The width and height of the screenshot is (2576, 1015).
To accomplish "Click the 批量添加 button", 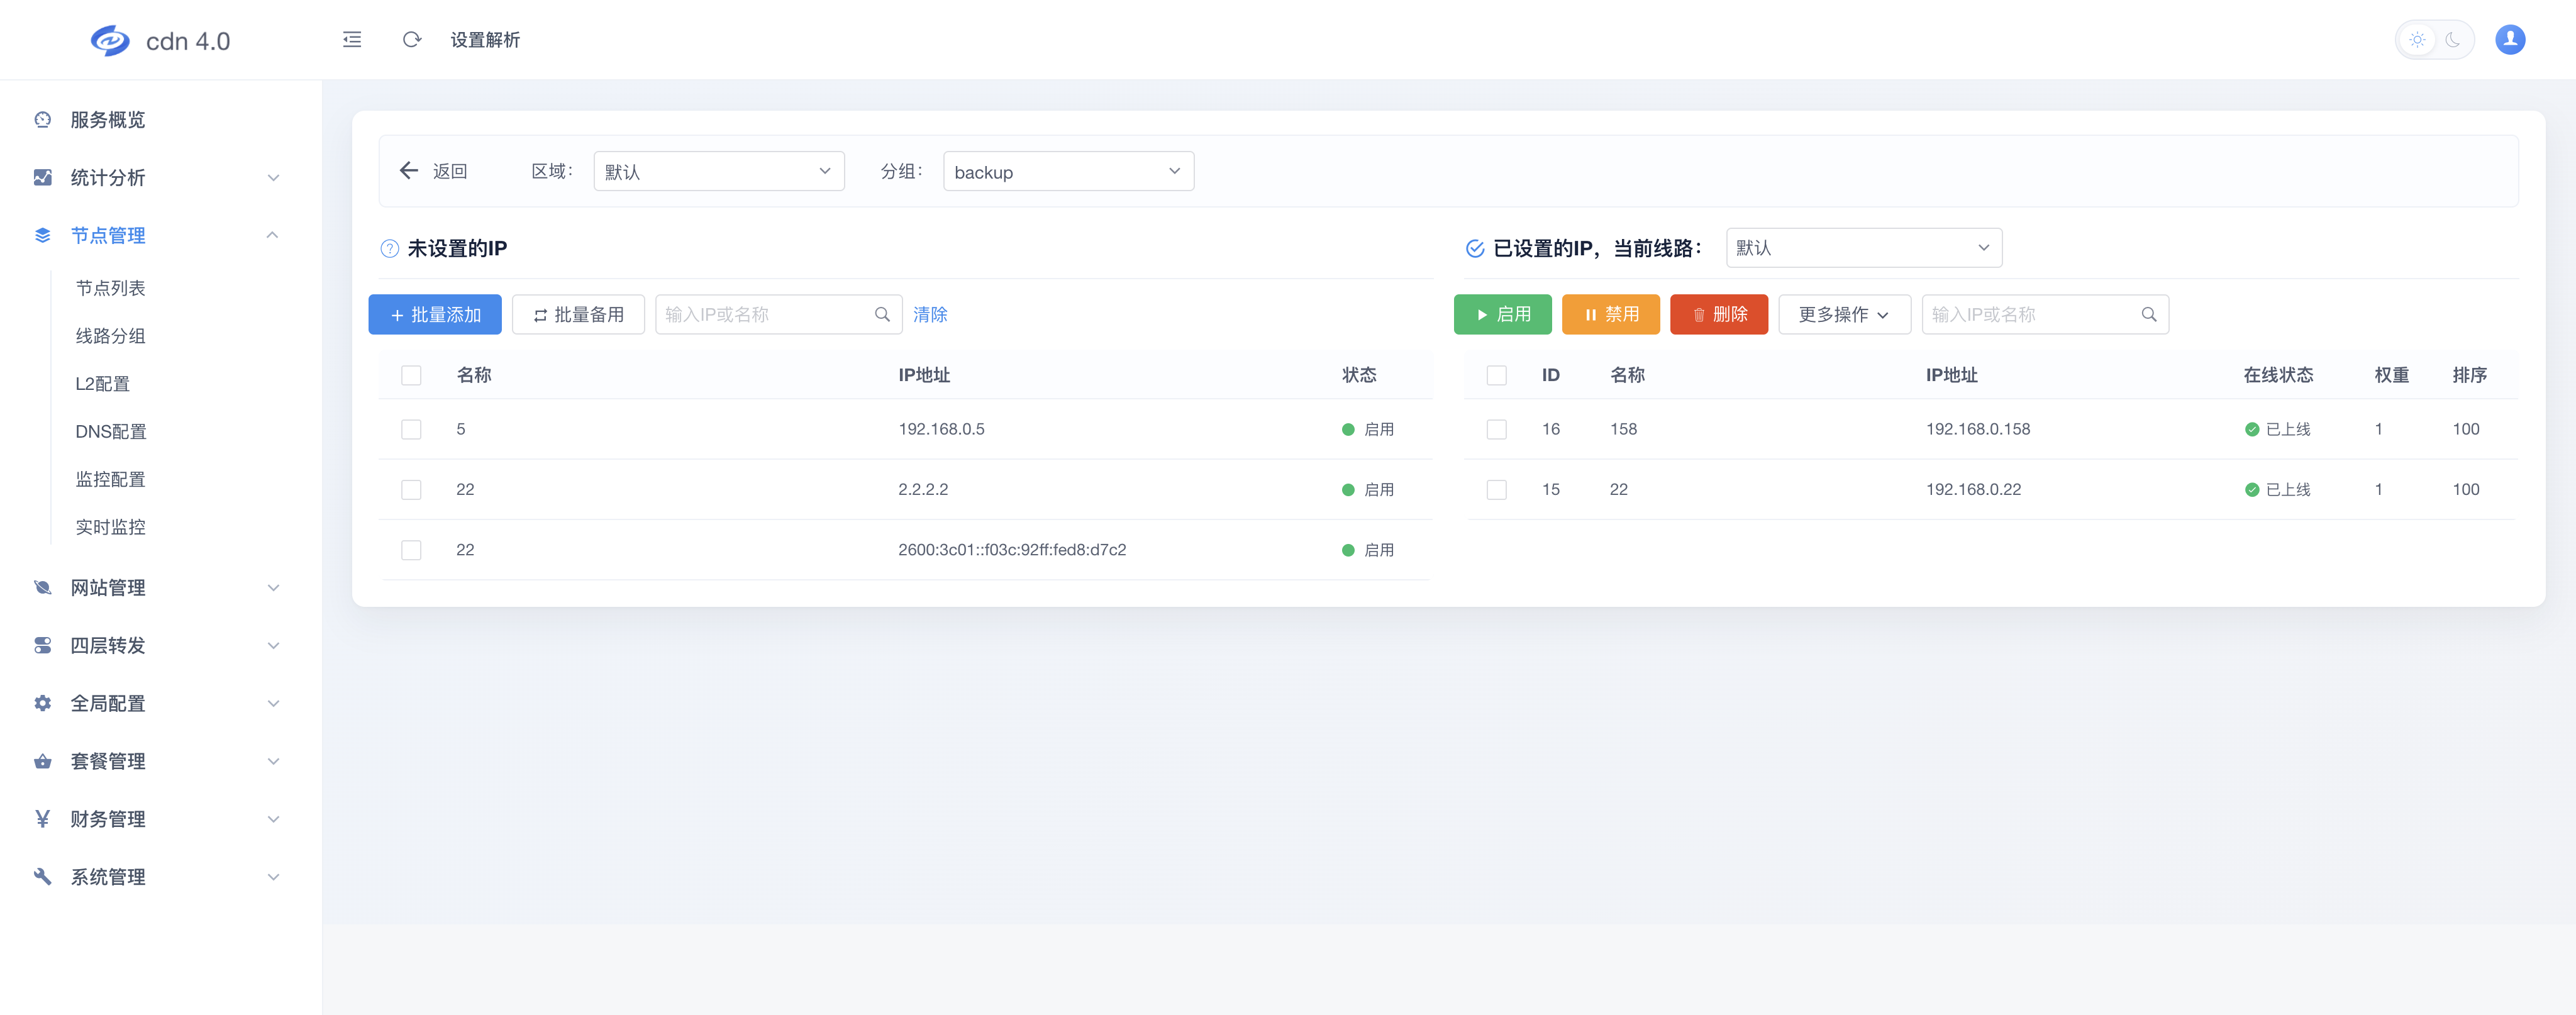I will pos(435,315).
